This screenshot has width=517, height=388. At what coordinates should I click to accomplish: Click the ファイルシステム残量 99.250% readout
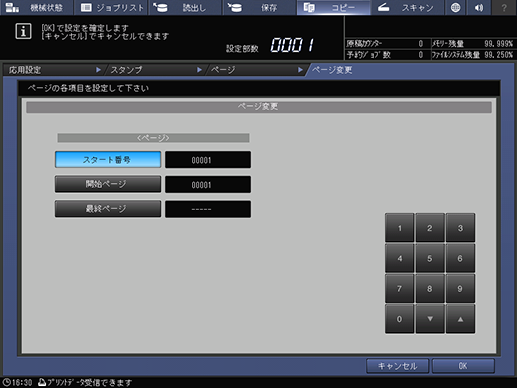pos(473,55)
